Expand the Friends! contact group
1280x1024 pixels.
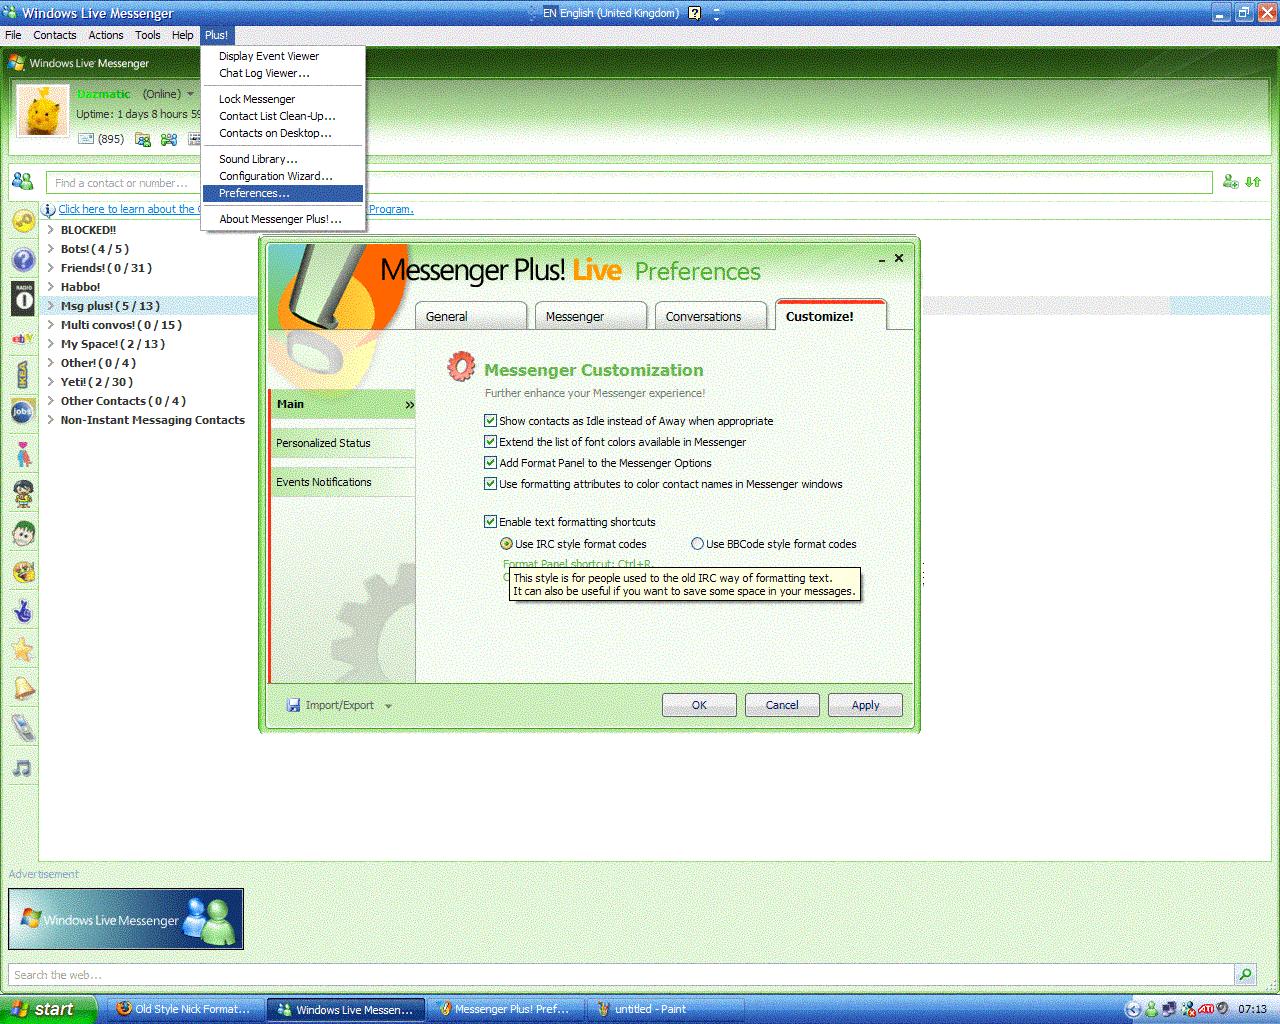[x=50, y=268]
